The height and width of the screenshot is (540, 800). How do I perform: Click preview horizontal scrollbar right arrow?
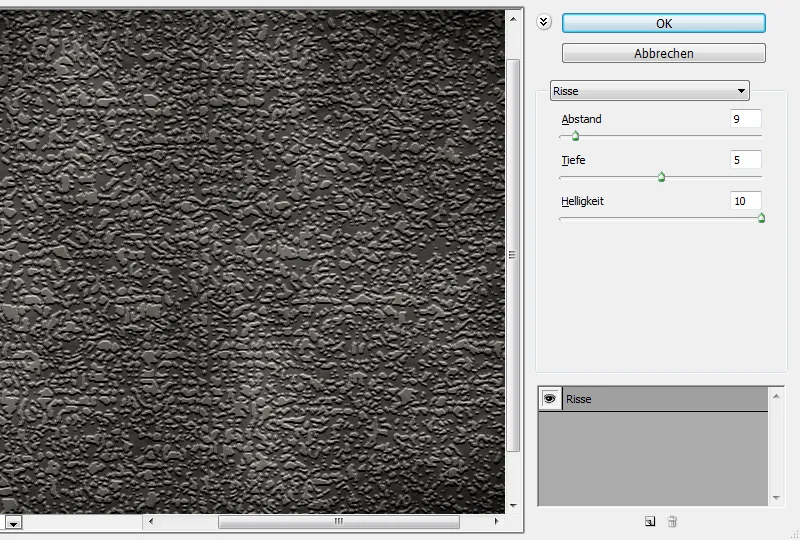496,521
